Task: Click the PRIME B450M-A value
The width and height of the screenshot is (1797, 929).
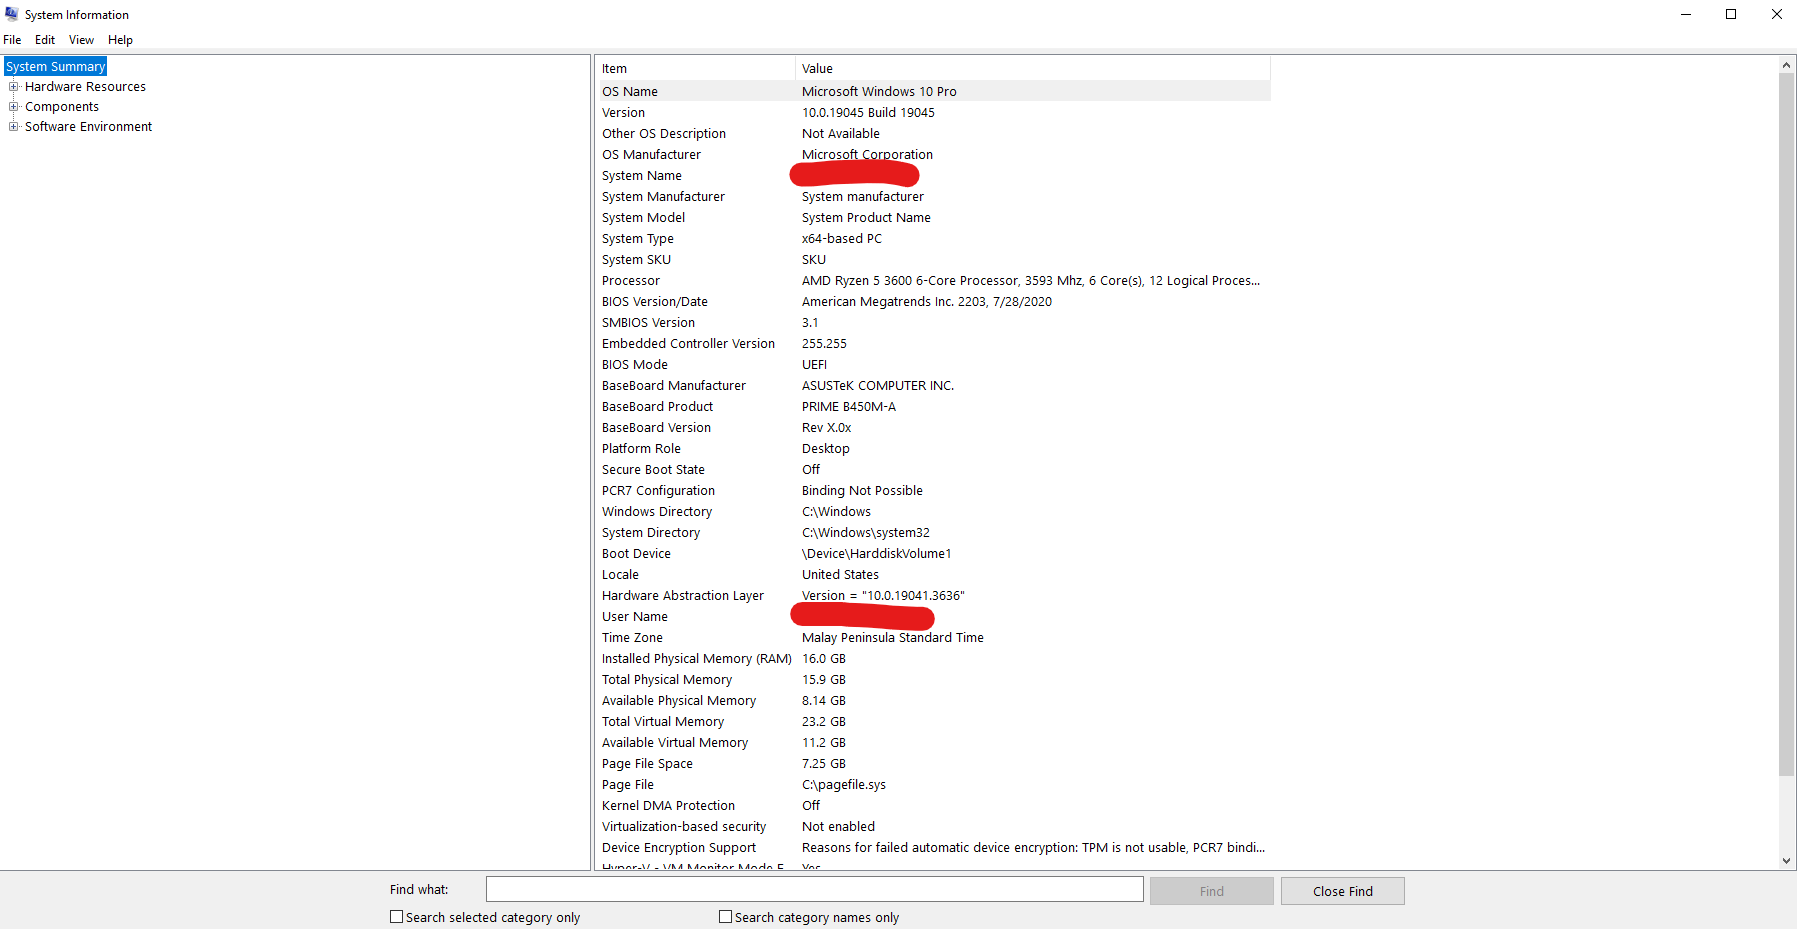Action: coord(849,406)
